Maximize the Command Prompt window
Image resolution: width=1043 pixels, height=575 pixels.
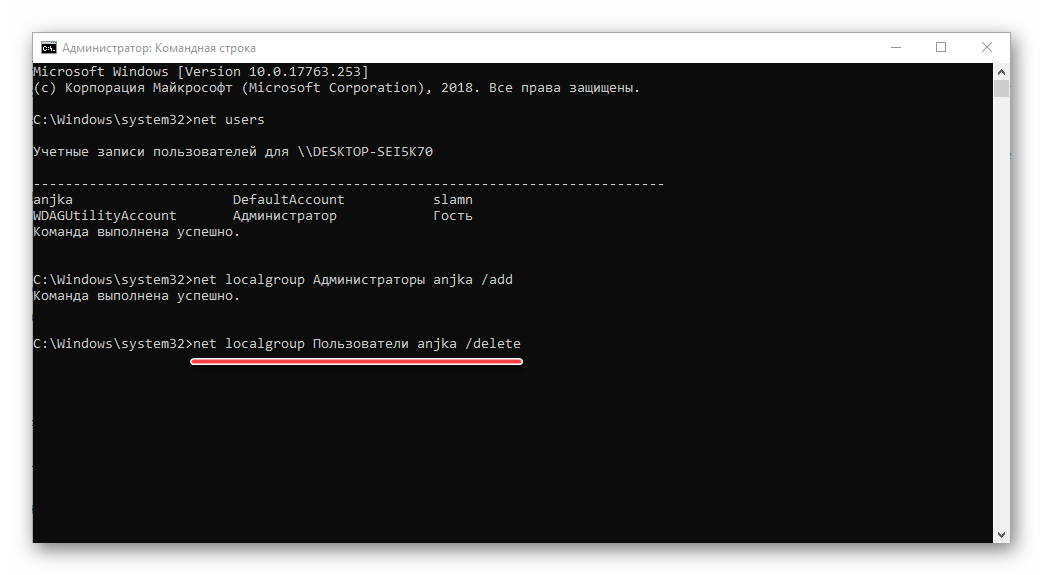pyautogui.click(x=941, y=47)
